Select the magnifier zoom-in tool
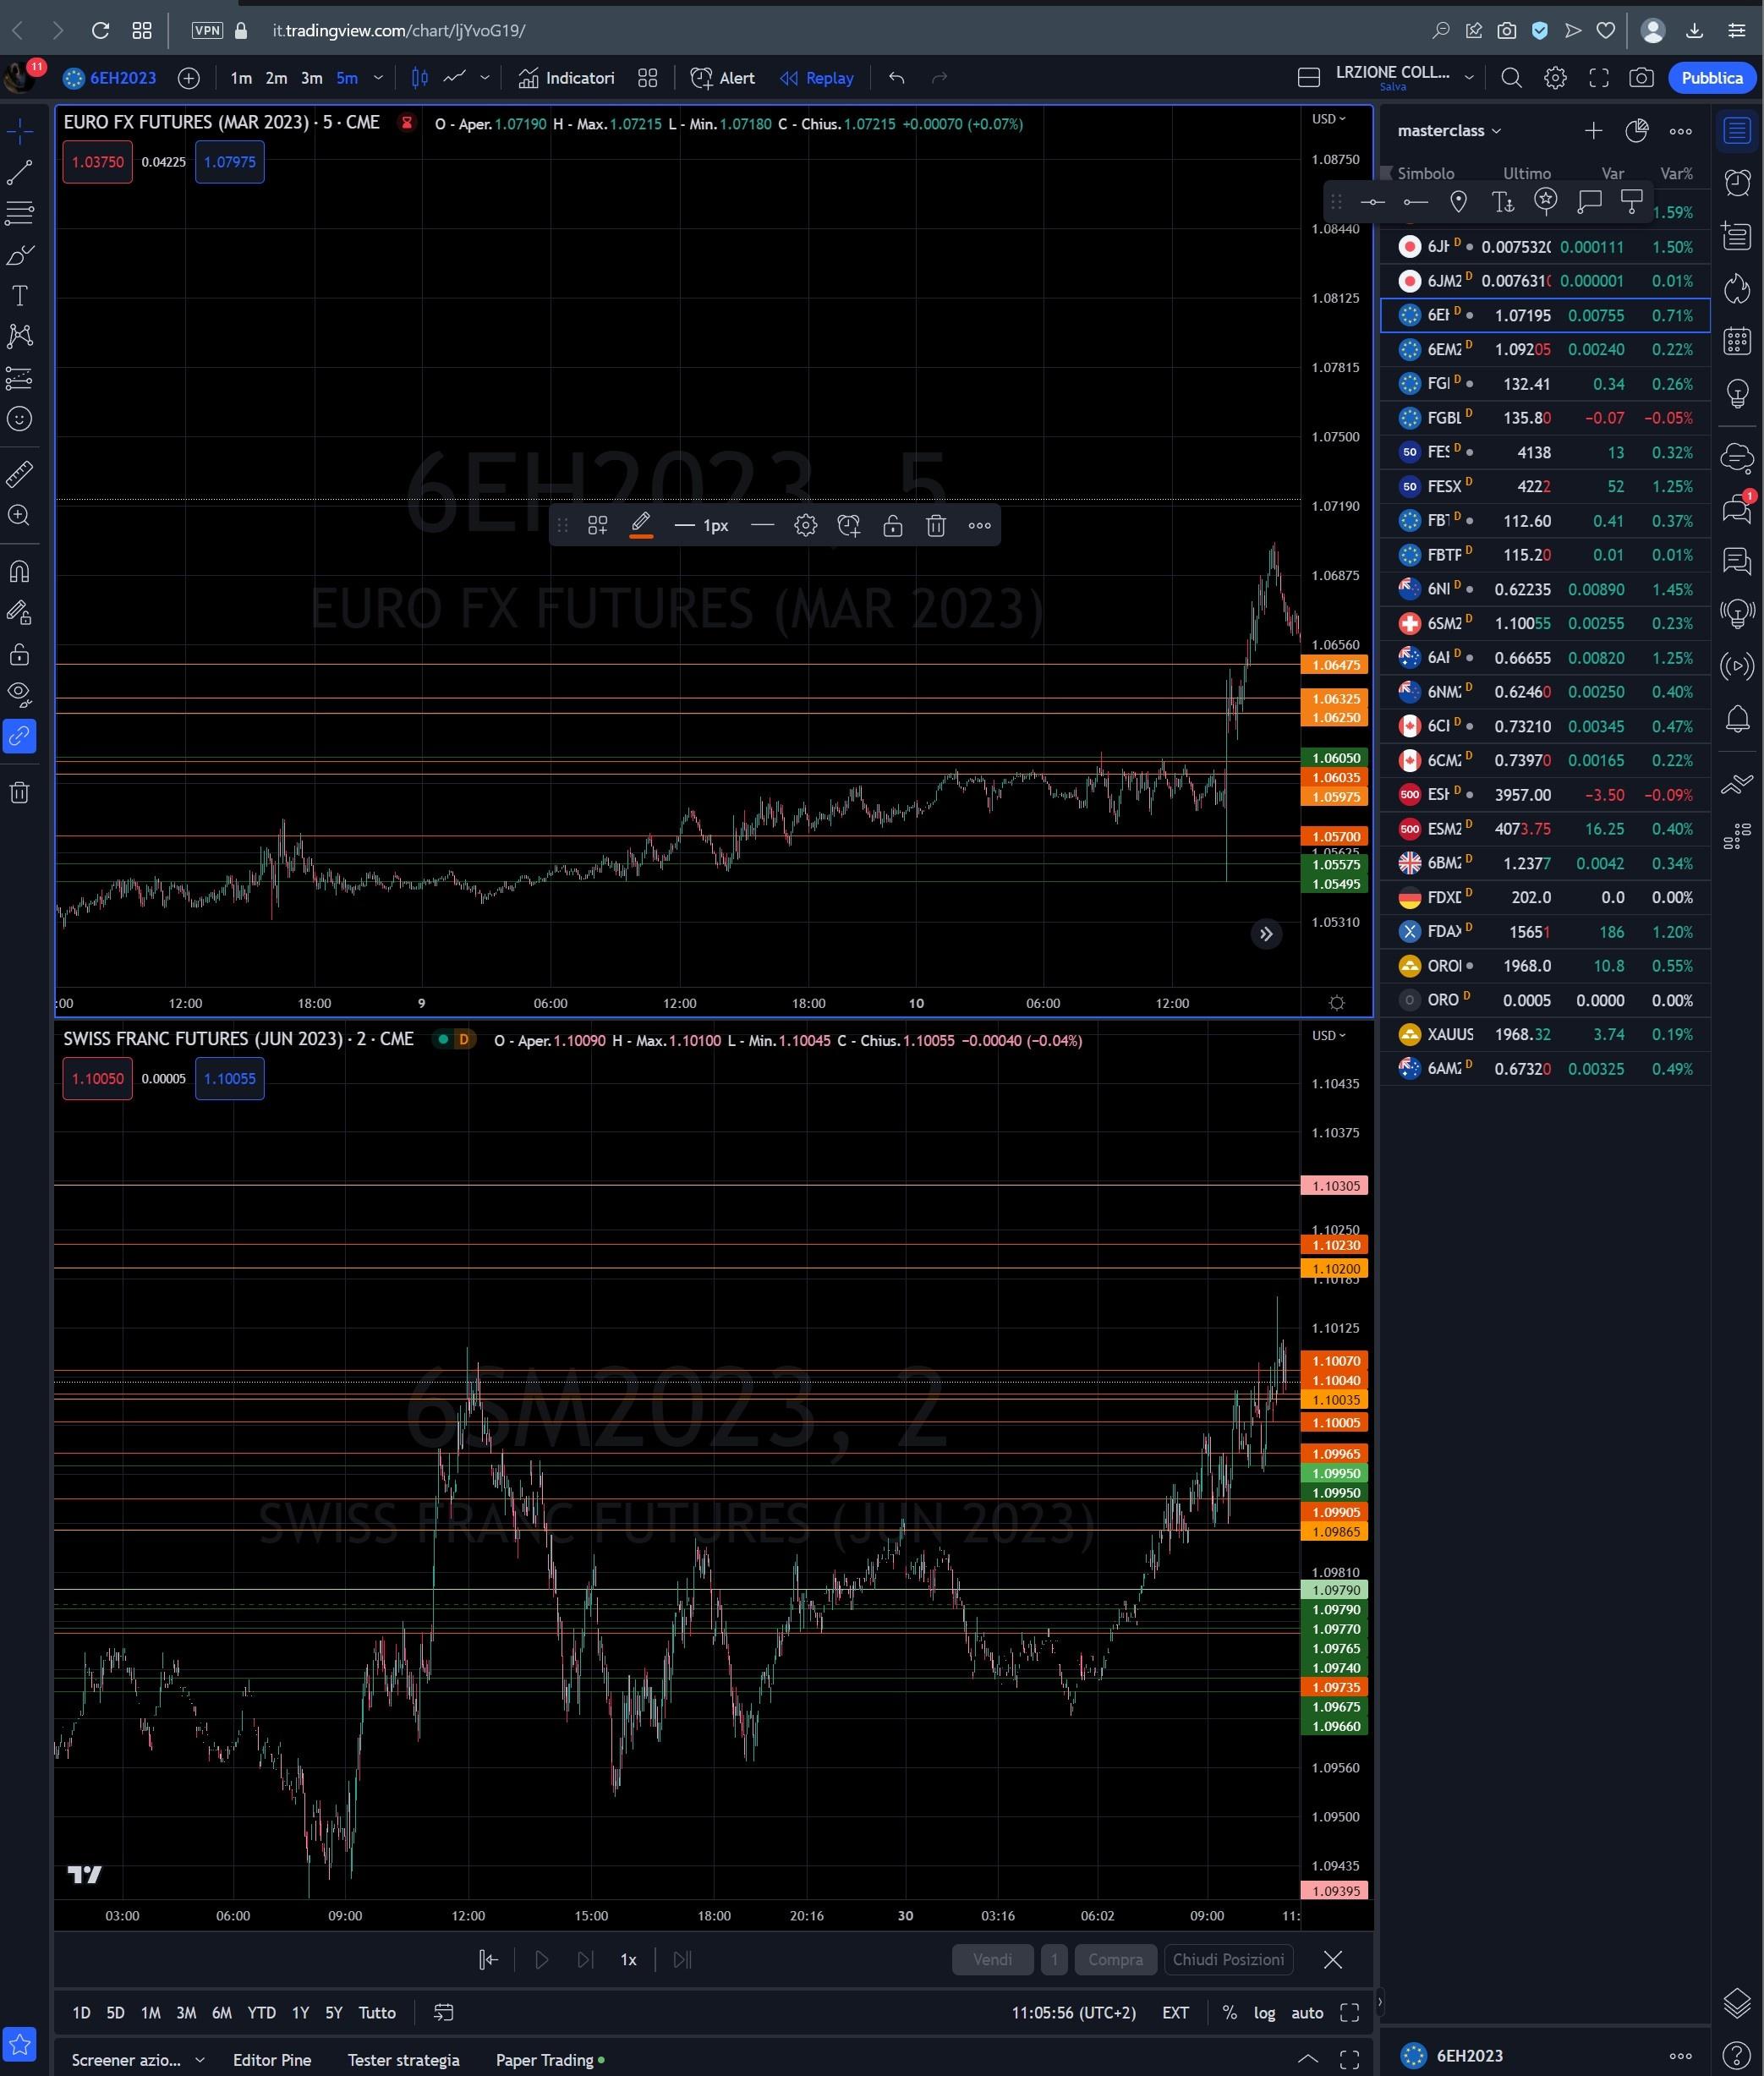Image resolution: width=1764 pixels, height=2076 pixels. tap(19, 516)
